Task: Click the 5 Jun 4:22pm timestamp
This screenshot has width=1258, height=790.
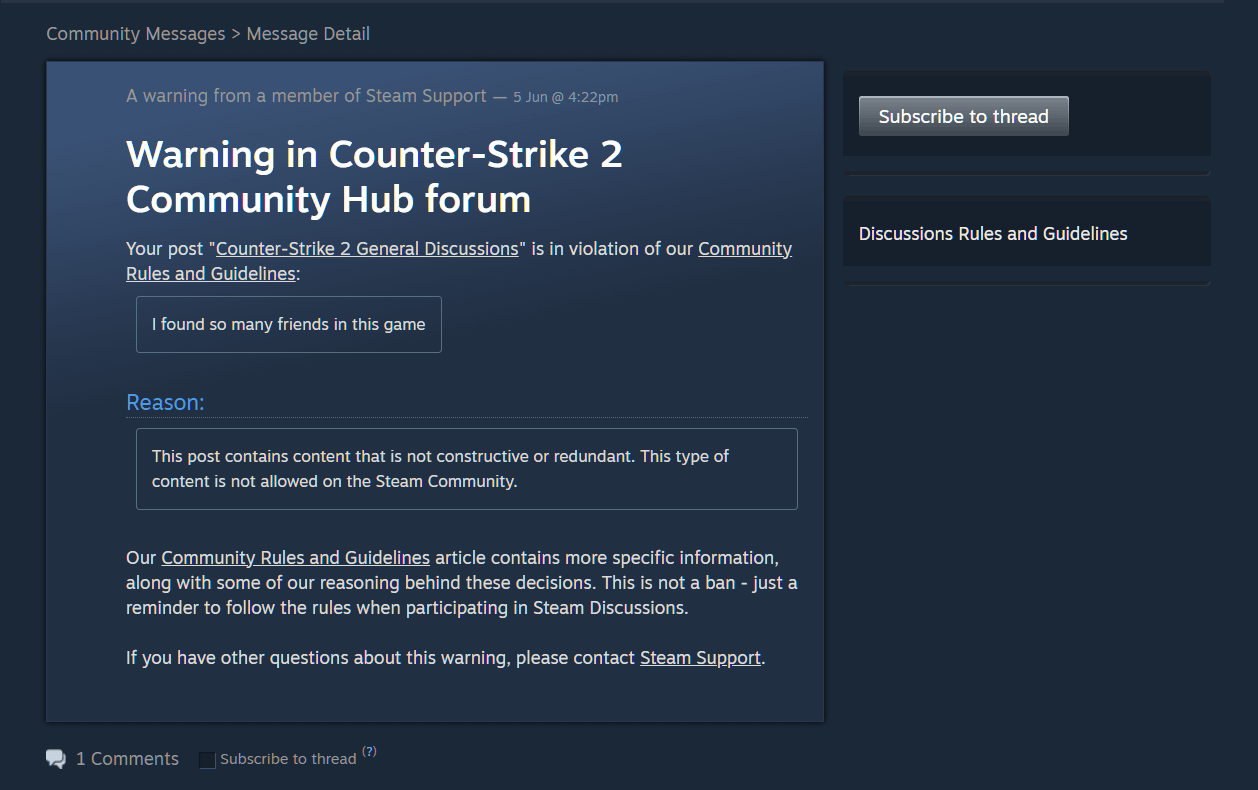Action: click(565, 97)
